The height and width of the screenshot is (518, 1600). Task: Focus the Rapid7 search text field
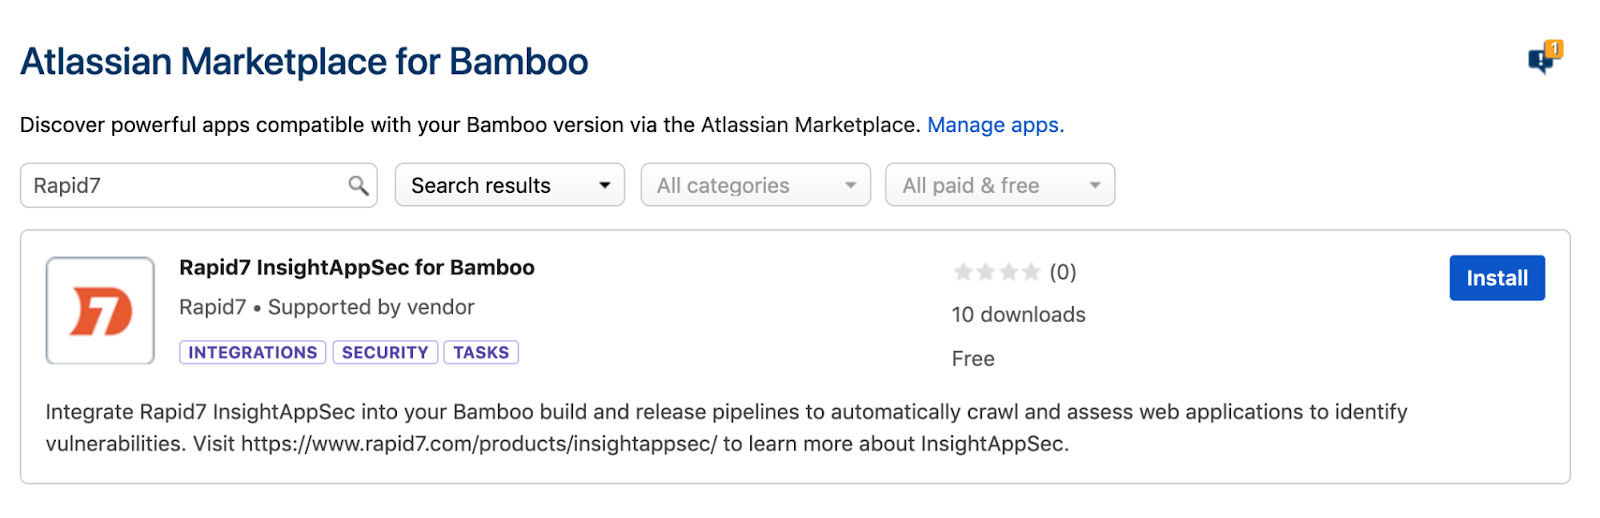coord(185,186)
